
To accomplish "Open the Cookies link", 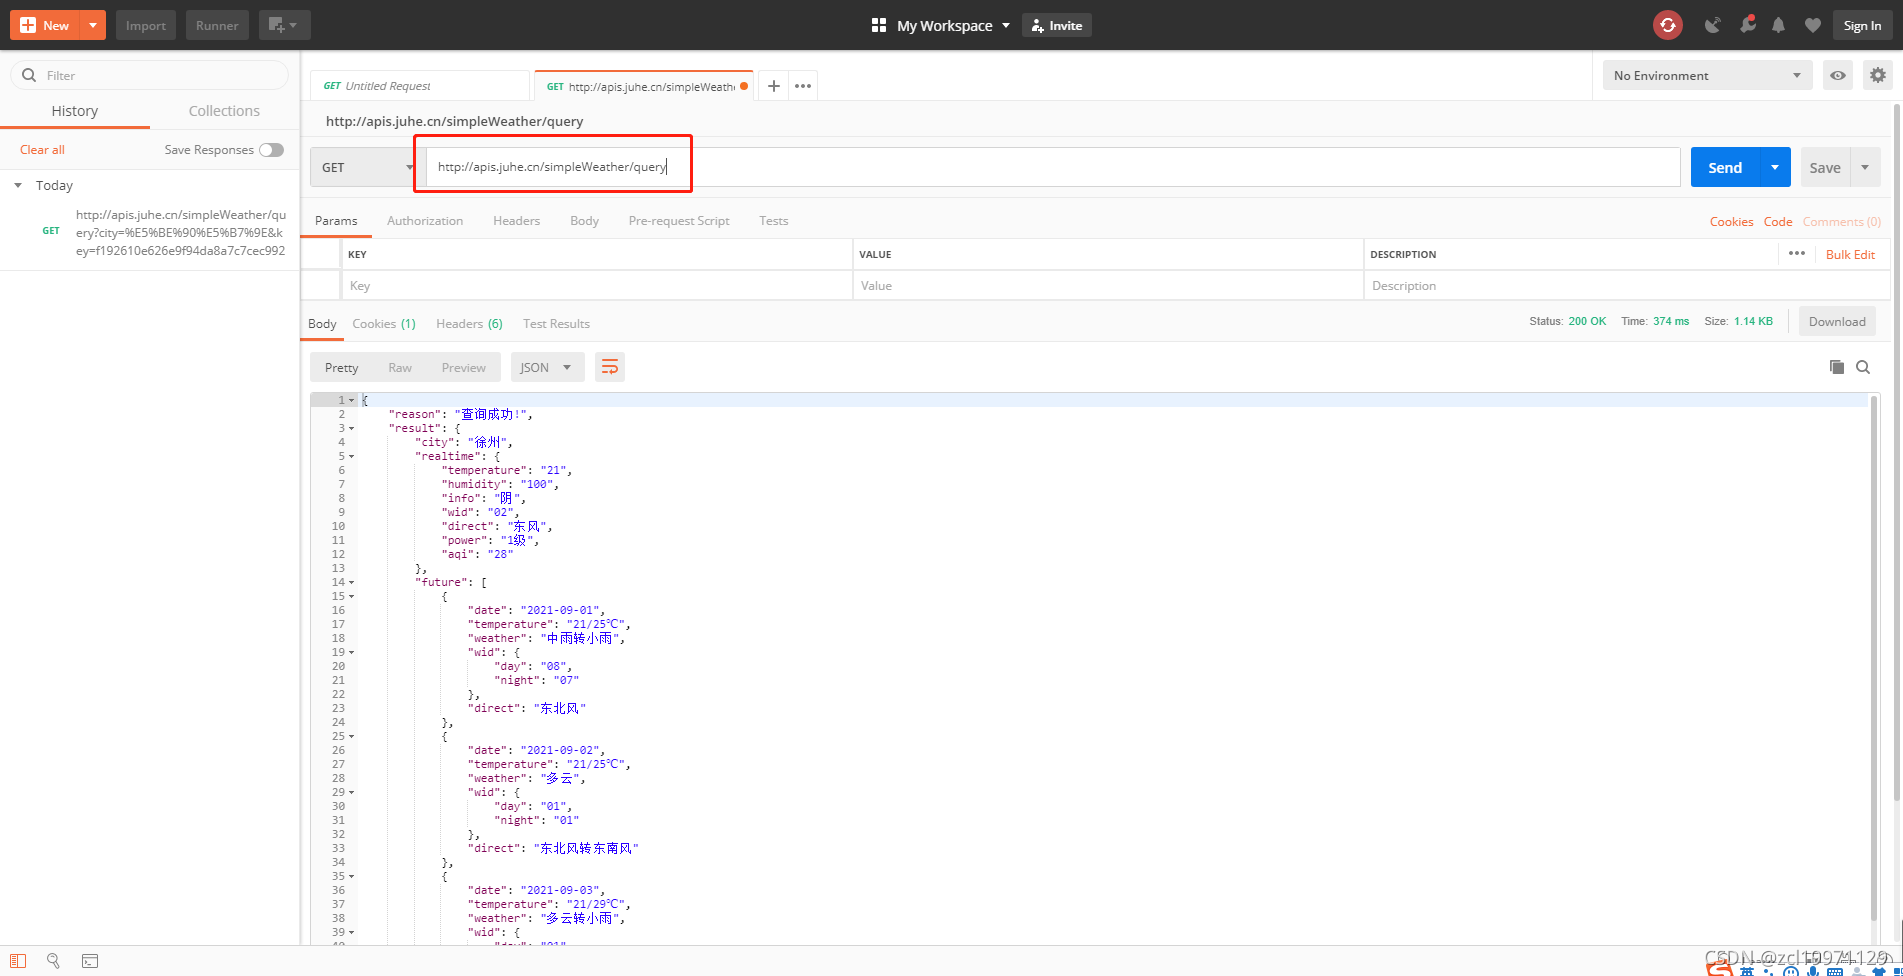I will (1731, 221).
